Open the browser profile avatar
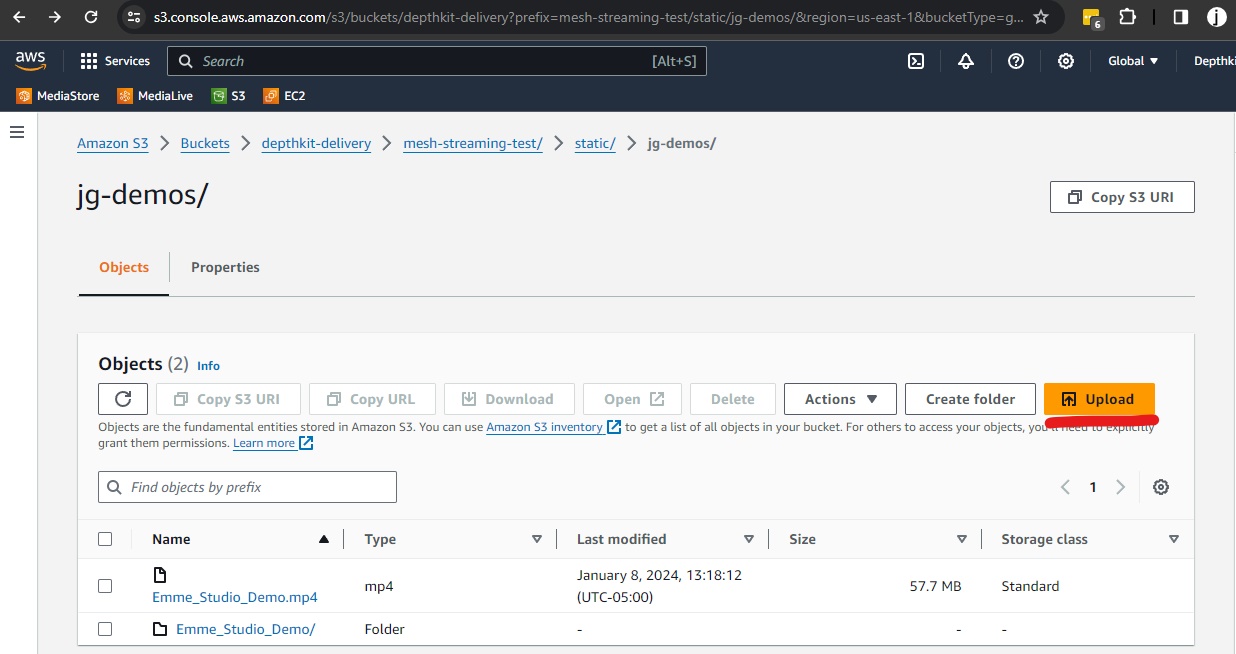The height and width of the screenshot is (654, 1236). pos(1216,17)
